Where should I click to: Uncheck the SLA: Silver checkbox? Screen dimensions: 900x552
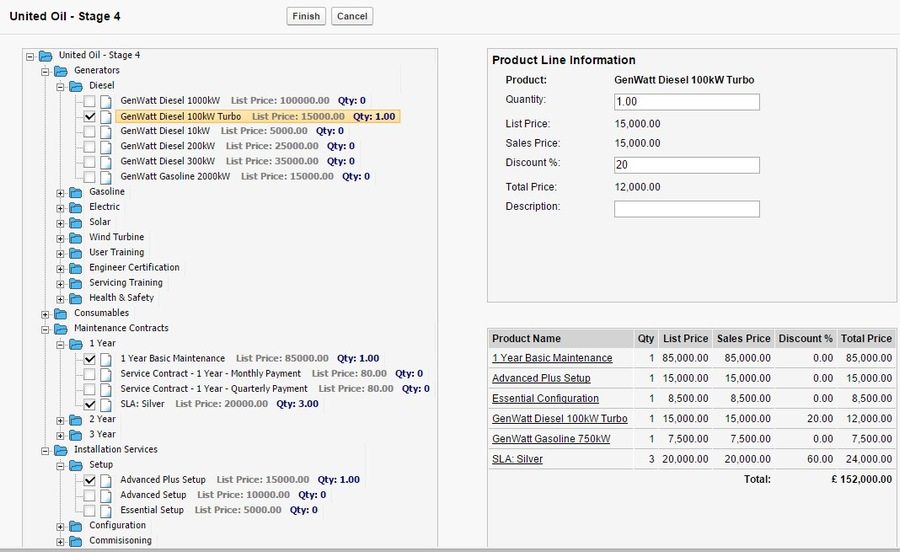[90, 404]
